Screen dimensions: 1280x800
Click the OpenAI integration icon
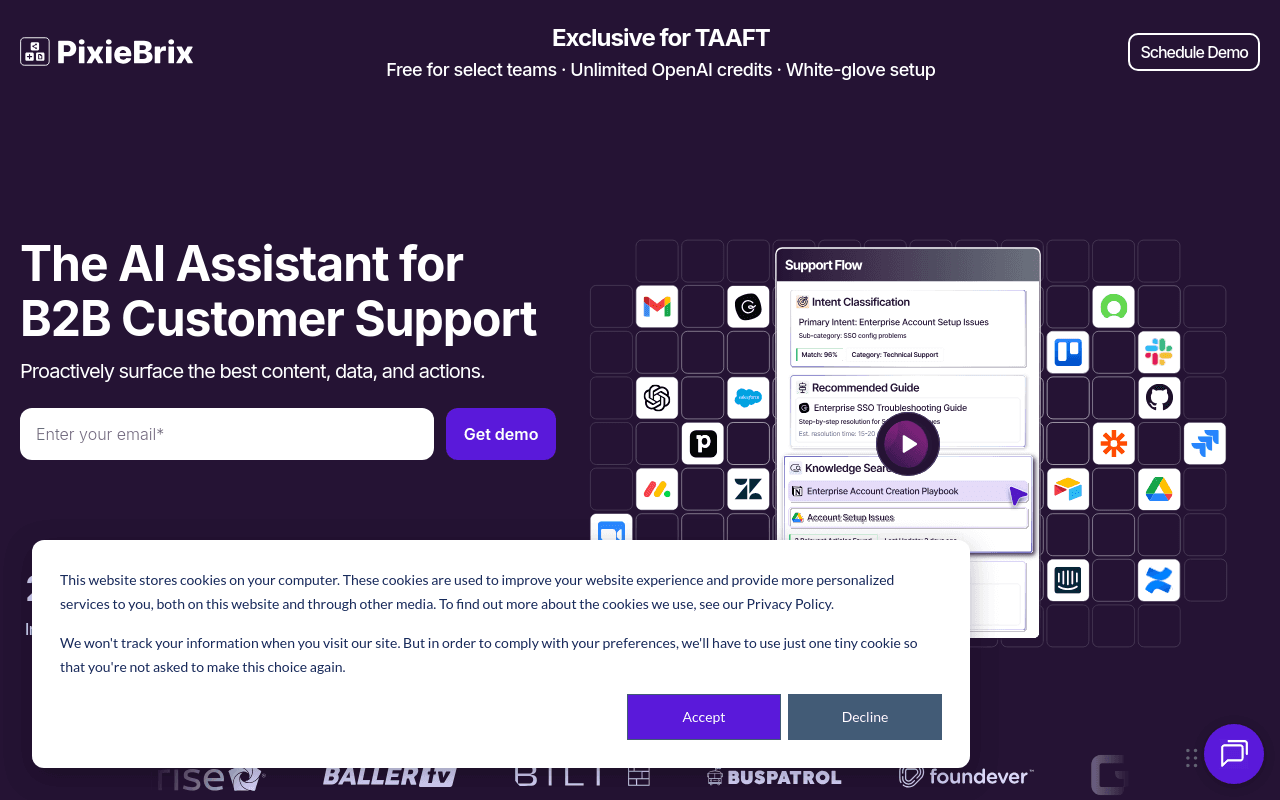click(657, 398)
